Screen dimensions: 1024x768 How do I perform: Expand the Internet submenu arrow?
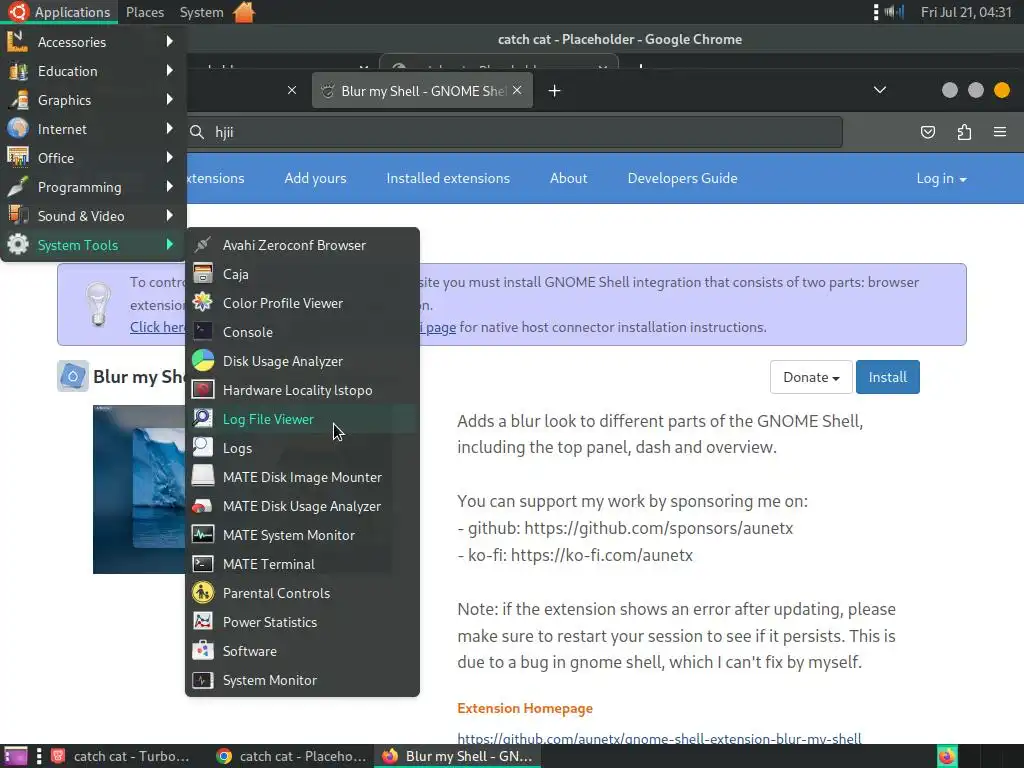point(170,128)
